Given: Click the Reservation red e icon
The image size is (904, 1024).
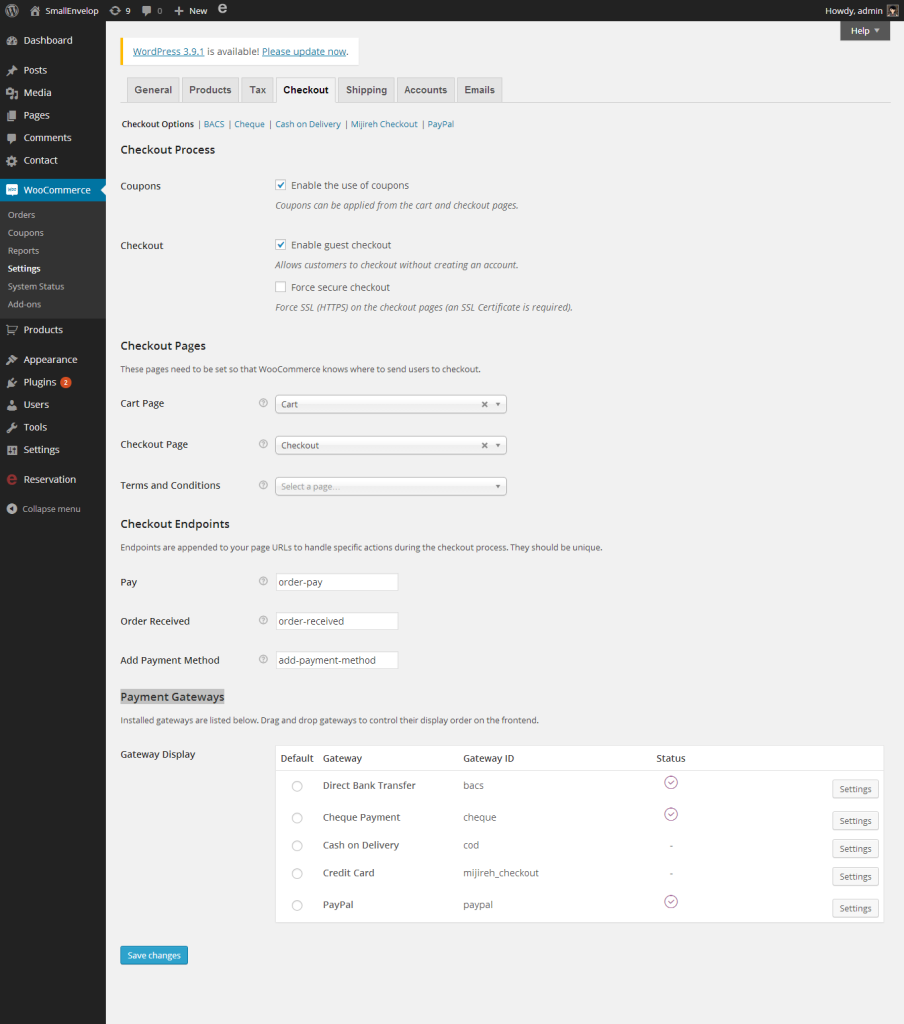Looking at the screenshot, I should tap(12, 479).
